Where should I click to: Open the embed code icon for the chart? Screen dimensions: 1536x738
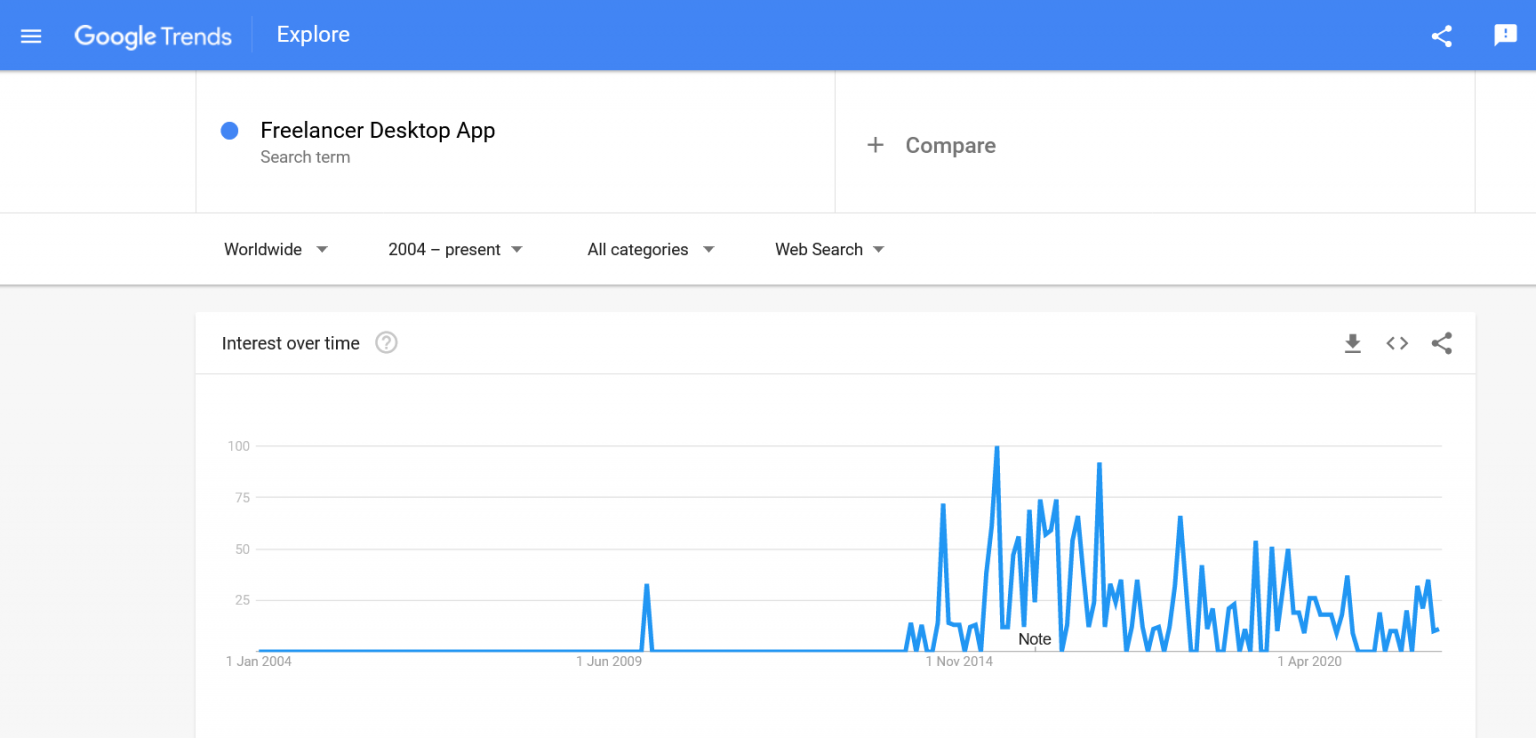(1397, 343)
